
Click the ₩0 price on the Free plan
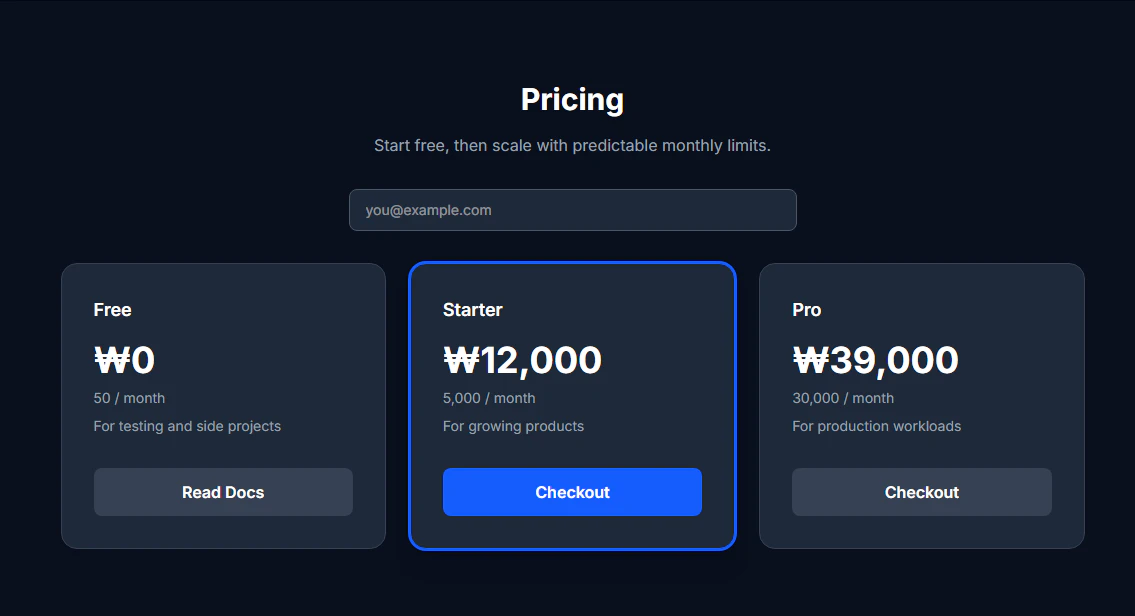pos(124,360)
